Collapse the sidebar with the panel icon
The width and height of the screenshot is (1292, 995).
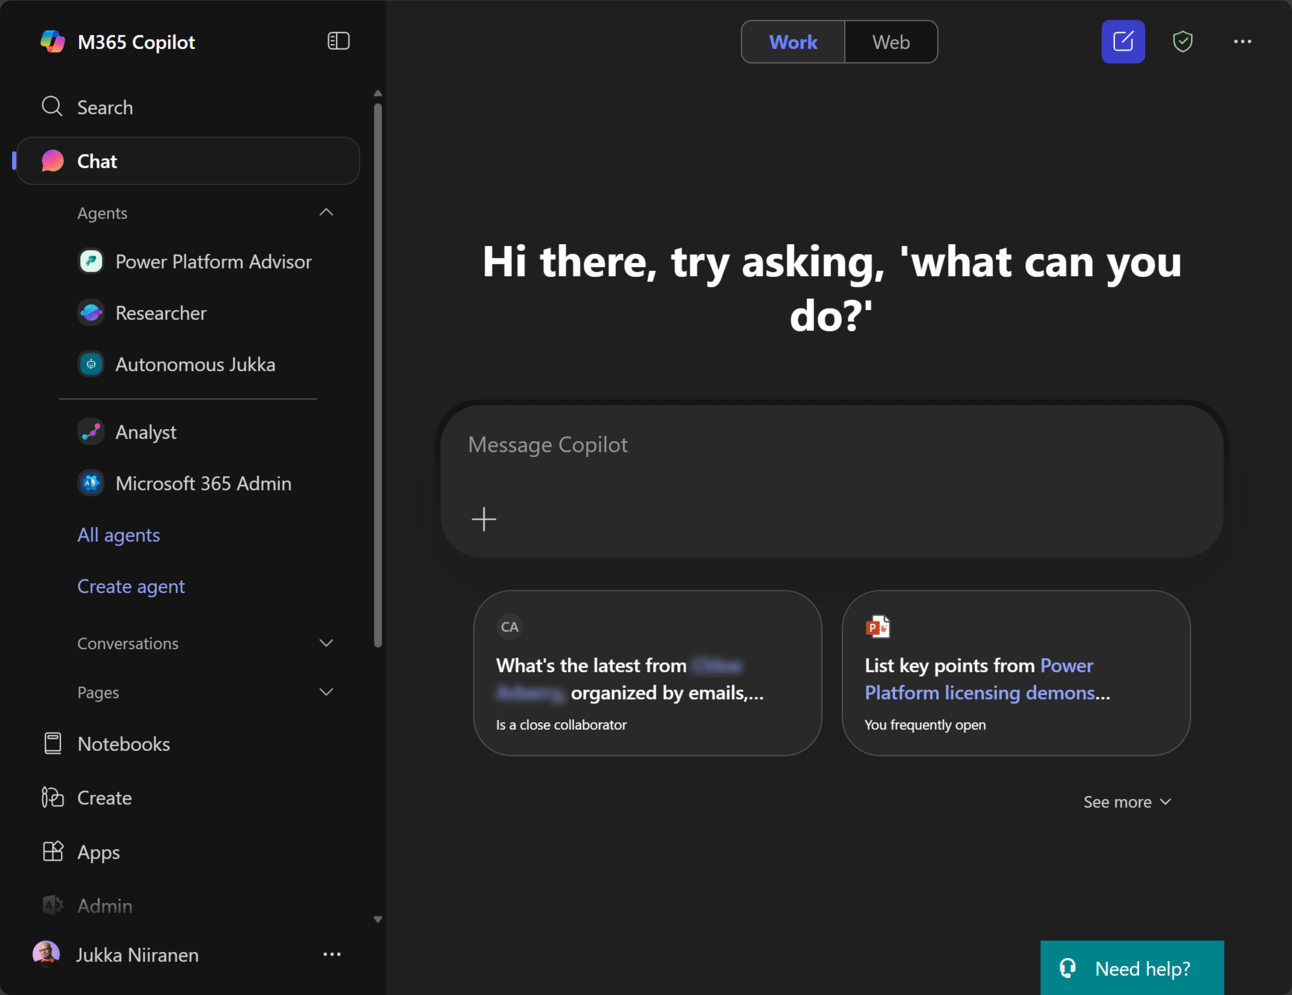point(338,41)
